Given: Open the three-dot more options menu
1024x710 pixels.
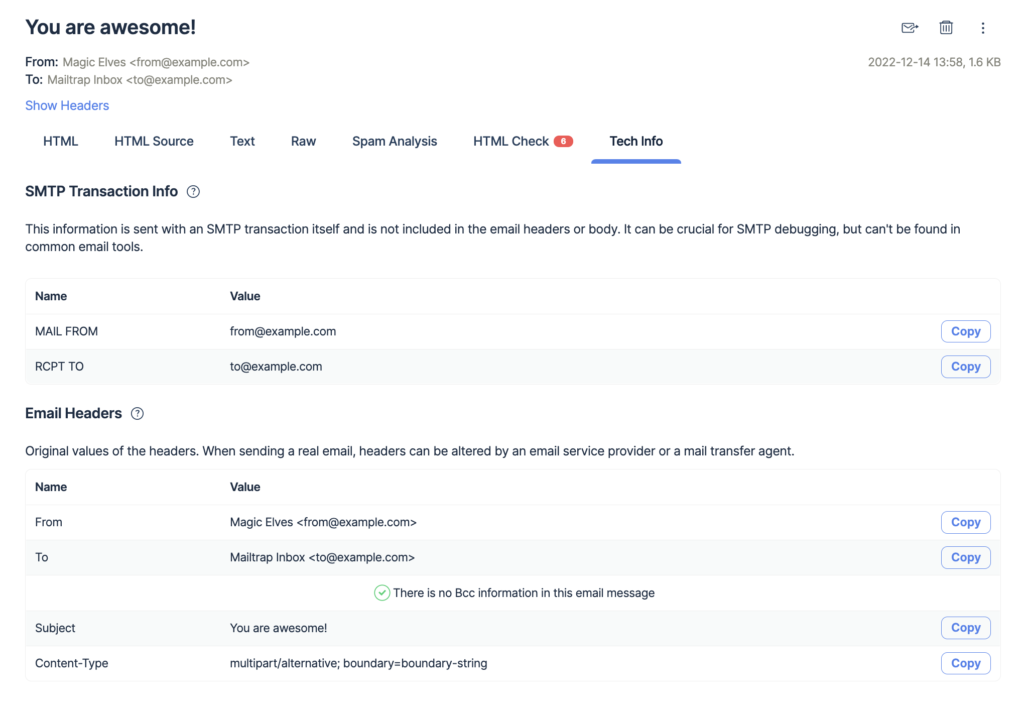Looking at the screenshot, I should coord(983,27).
